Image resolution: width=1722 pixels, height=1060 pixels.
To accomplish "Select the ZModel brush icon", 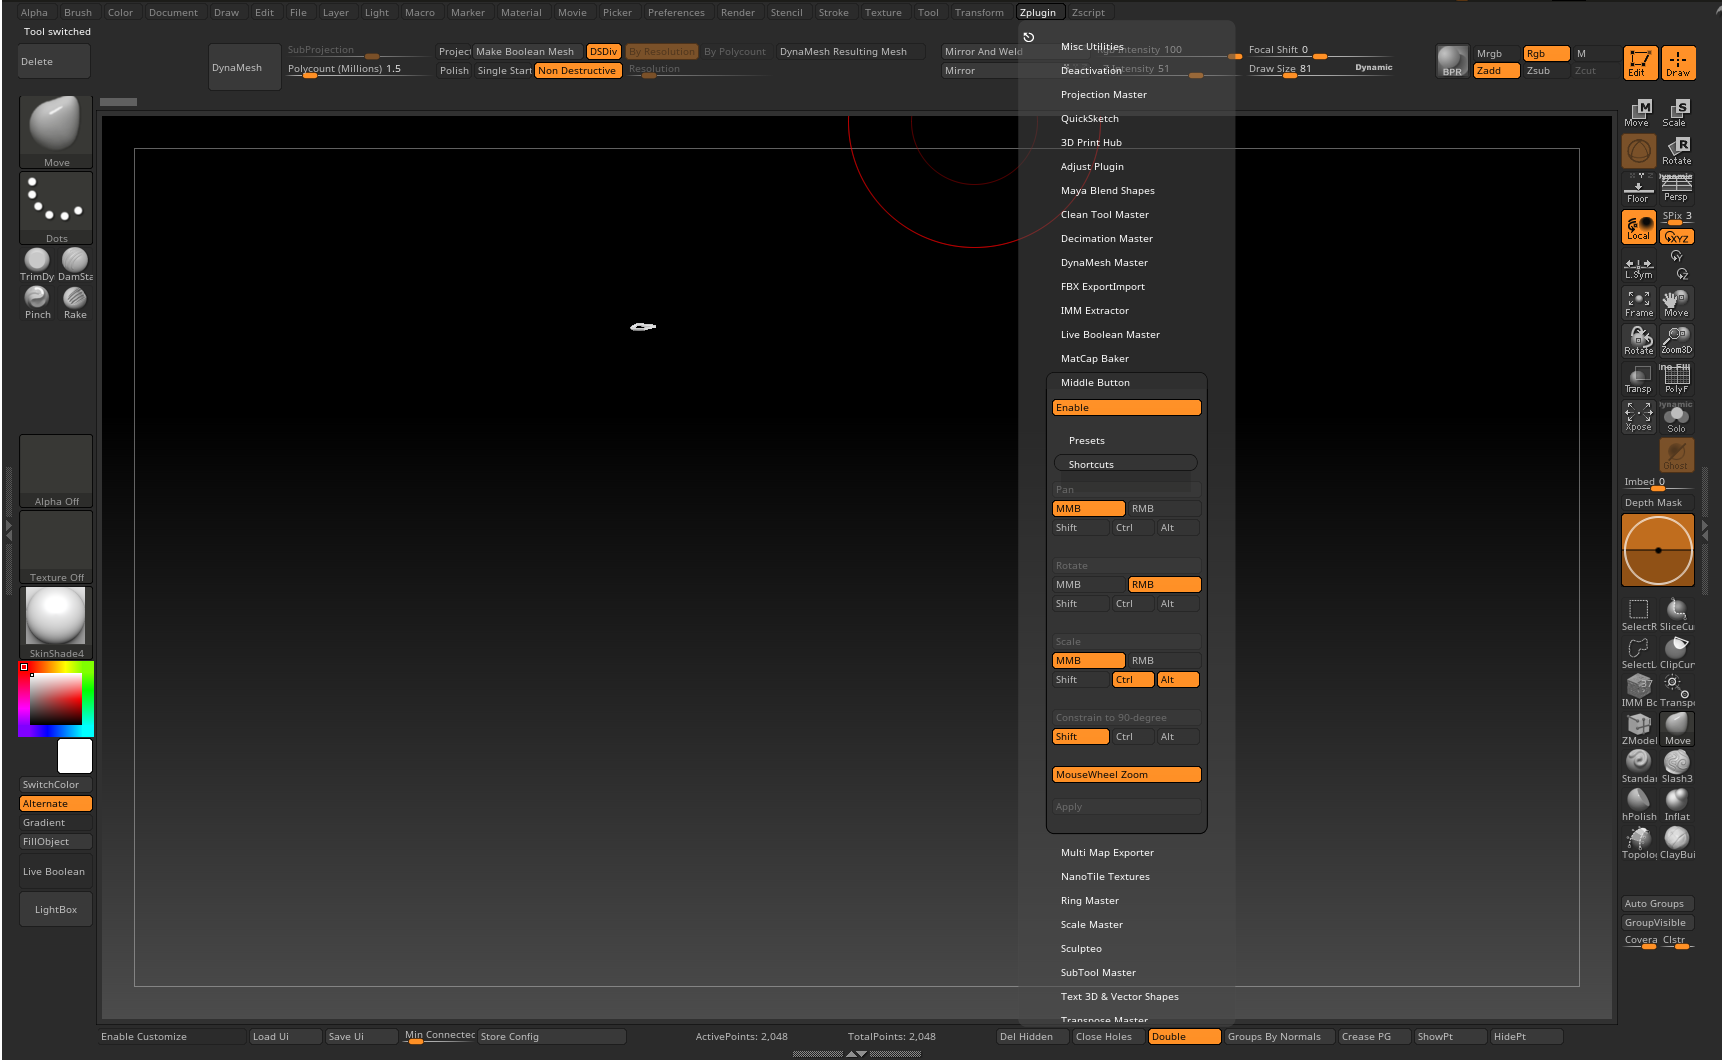I will click(1639, 728).
